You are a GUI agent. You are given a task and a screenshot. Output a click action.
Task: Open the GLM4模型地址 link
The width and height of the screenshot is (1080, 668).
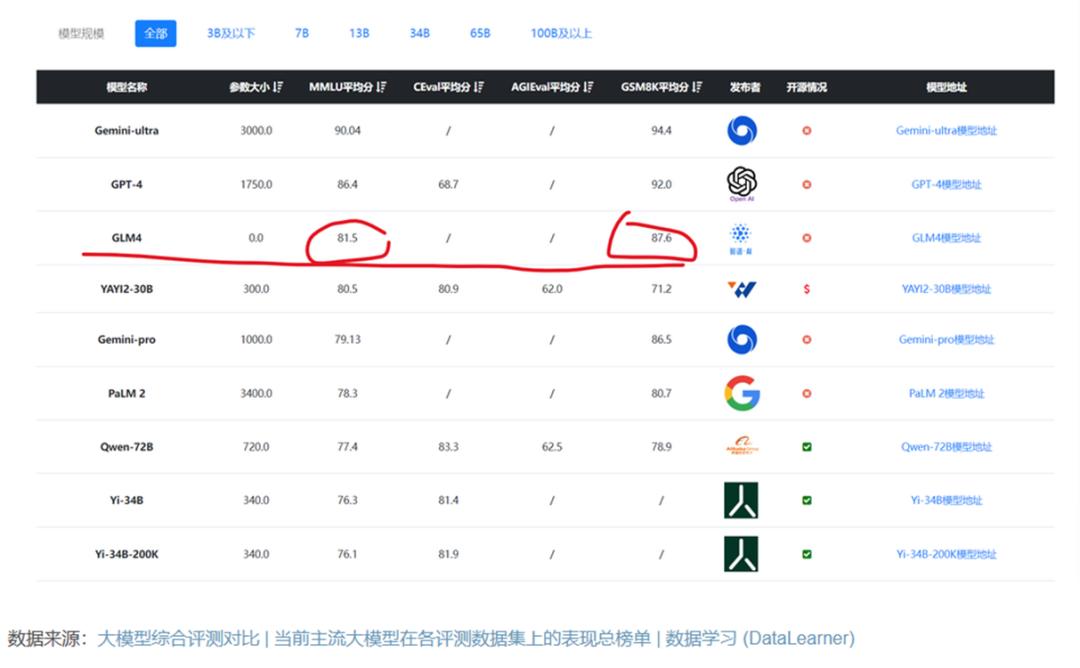pyautogui.click(x=946, y=238)
